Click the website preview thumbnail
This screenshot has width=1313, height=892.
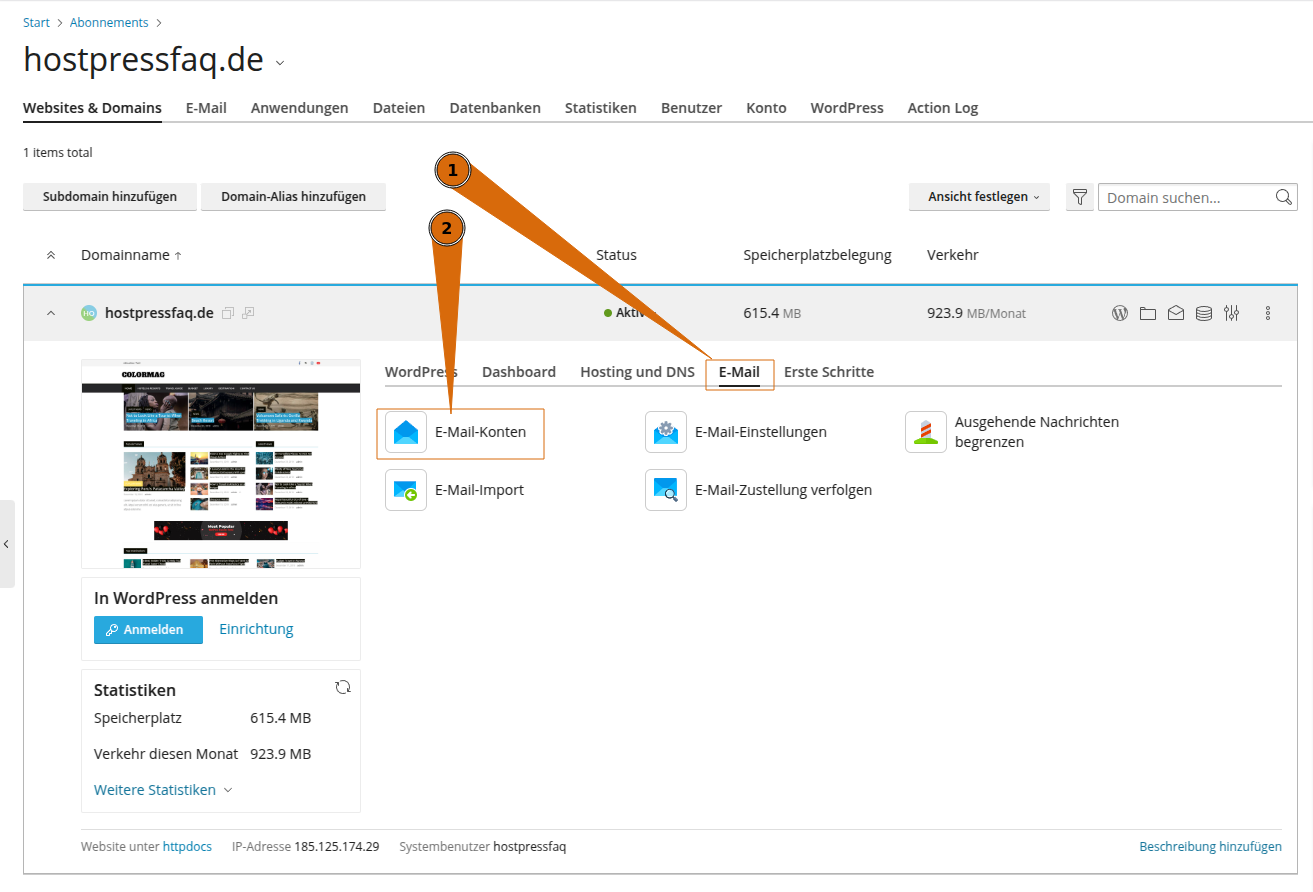point(221,464)
